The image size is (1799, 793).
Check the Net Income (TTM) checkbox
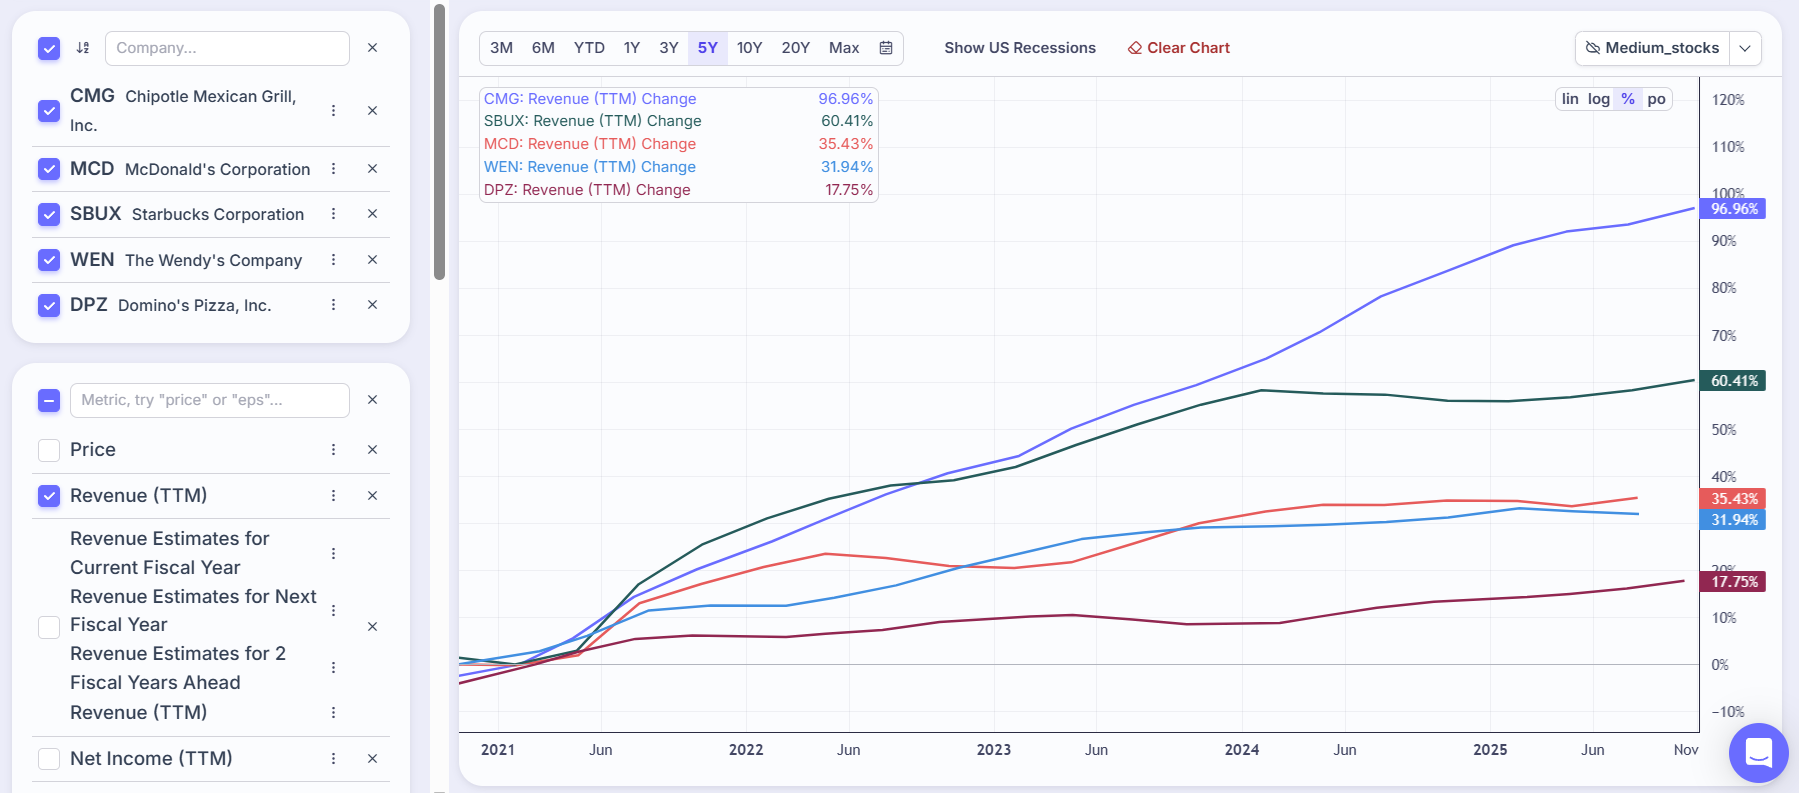(49, 759)
